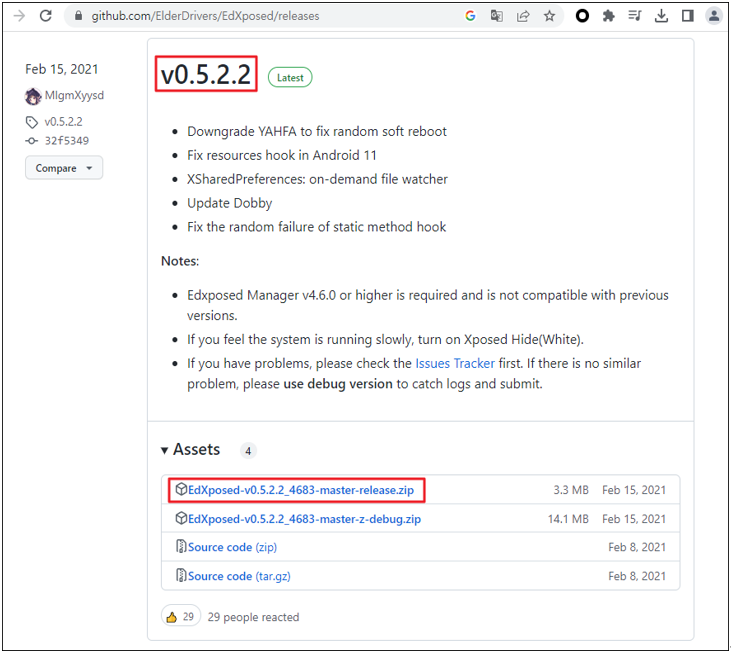Click the Feb 8, 2021 date of Source code (zip)
Image resolution: width=731 pixels, height=654 pixels.
pos(637,547)
